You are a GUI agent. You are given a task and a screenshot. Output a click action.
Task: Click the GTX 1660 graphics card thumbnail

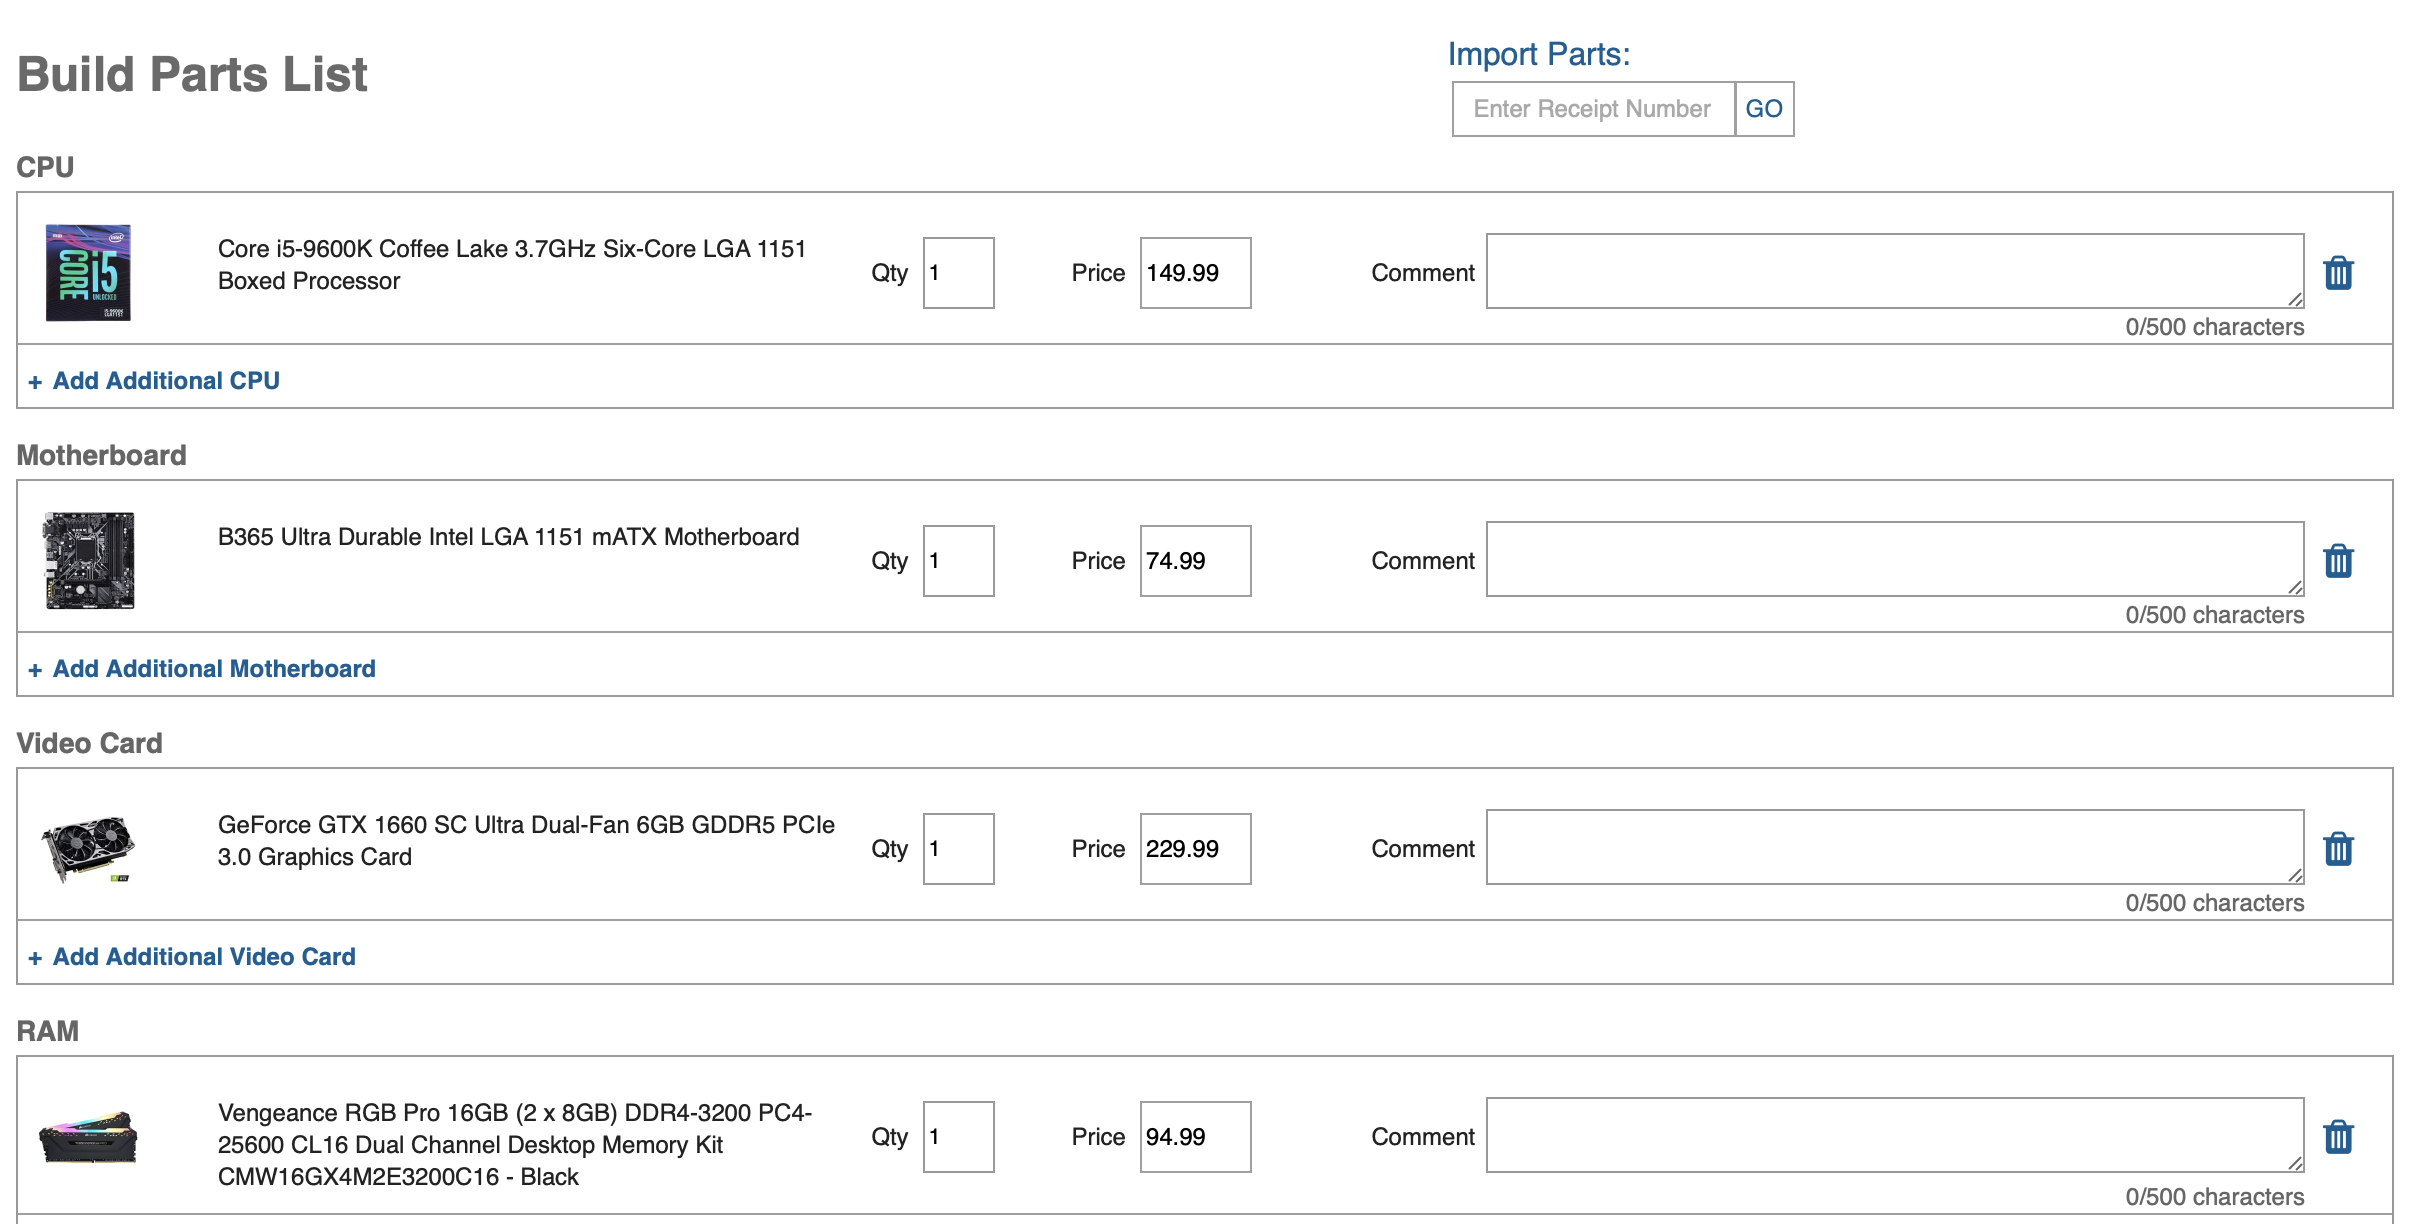pyautogui.click(x=88, y=849)
